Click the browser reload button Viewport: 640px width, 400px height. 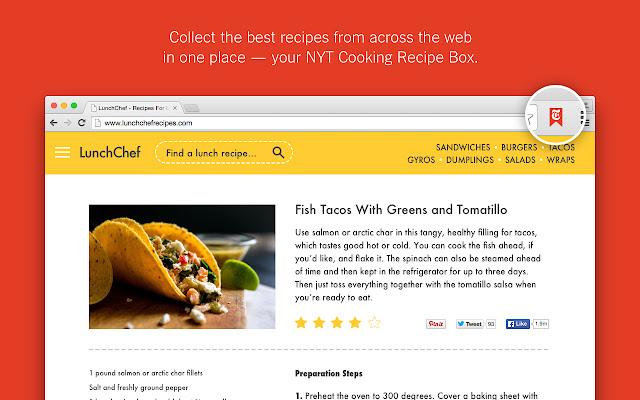click(81, 122)
